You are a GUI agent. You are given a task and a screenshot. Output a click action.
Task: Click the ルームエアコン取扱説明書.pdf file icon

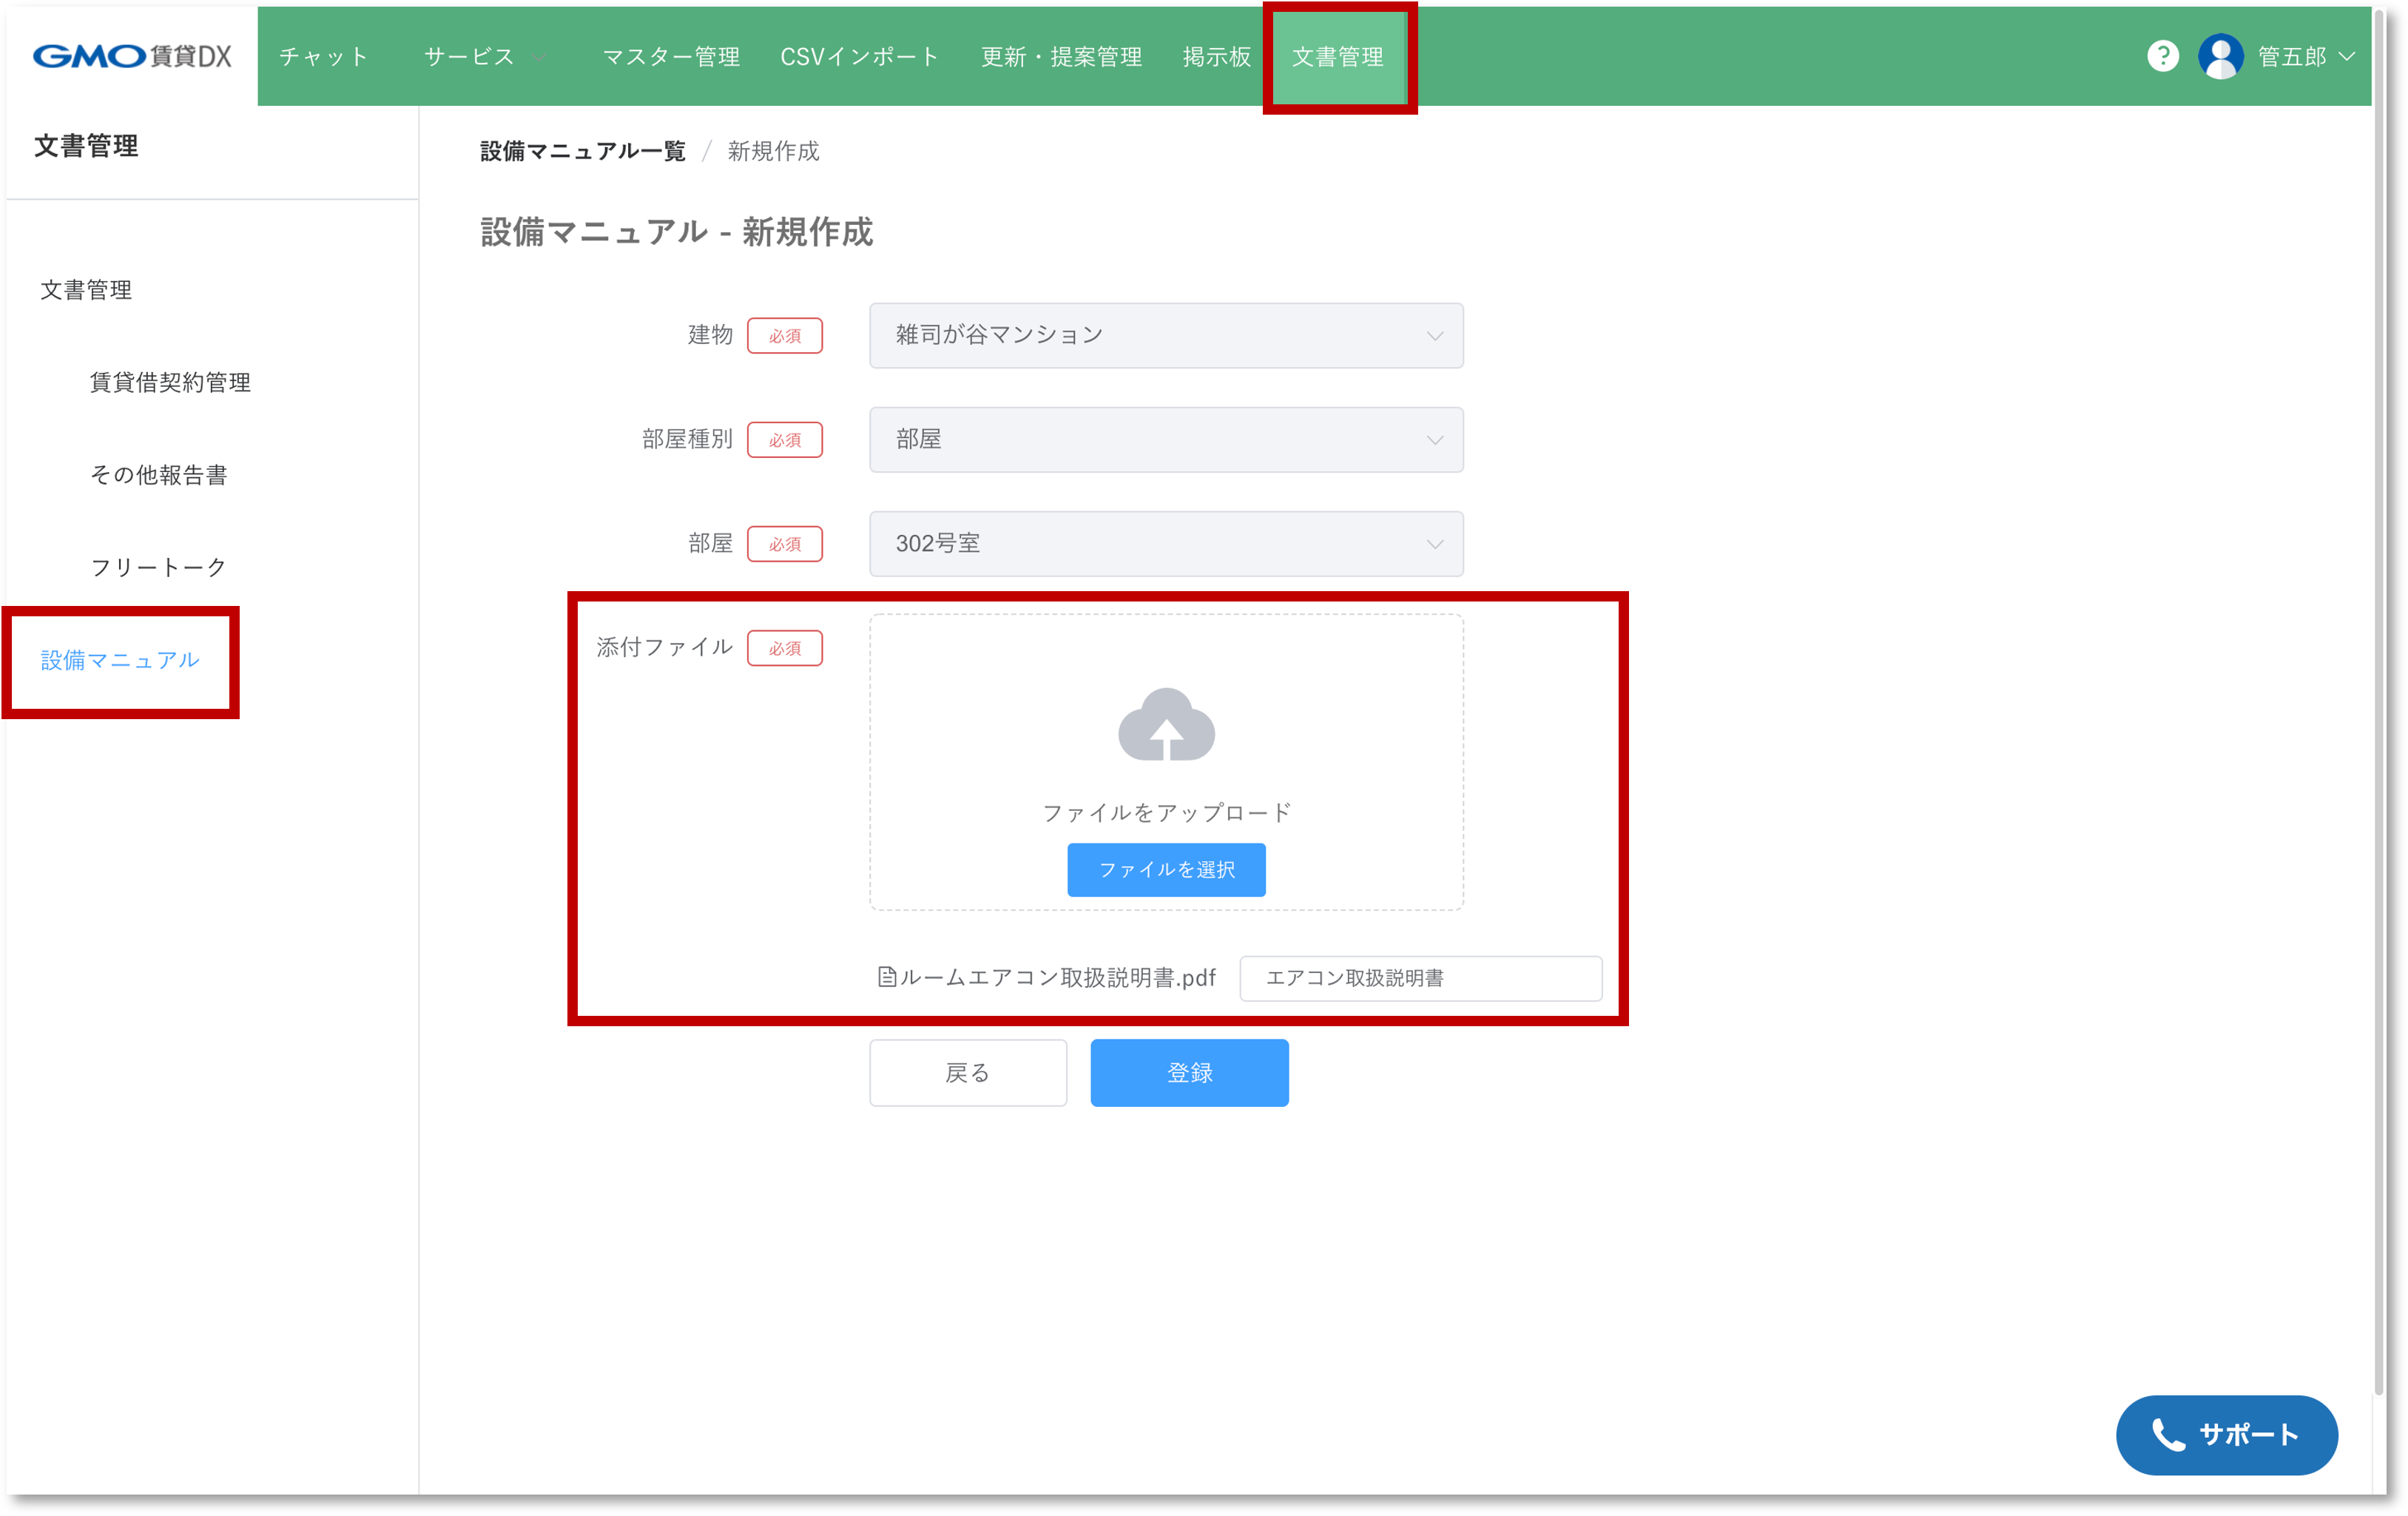[x=886, y=977]
